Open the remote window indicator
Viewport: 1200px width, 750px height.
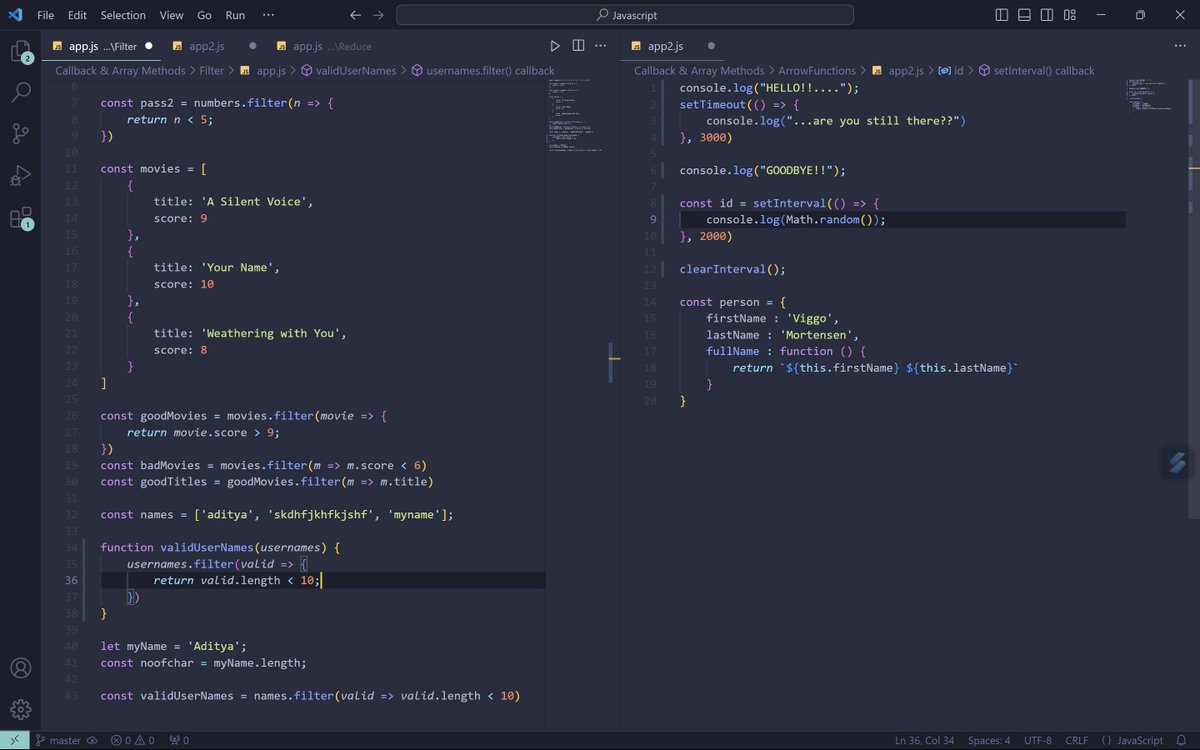click(14, 740)
